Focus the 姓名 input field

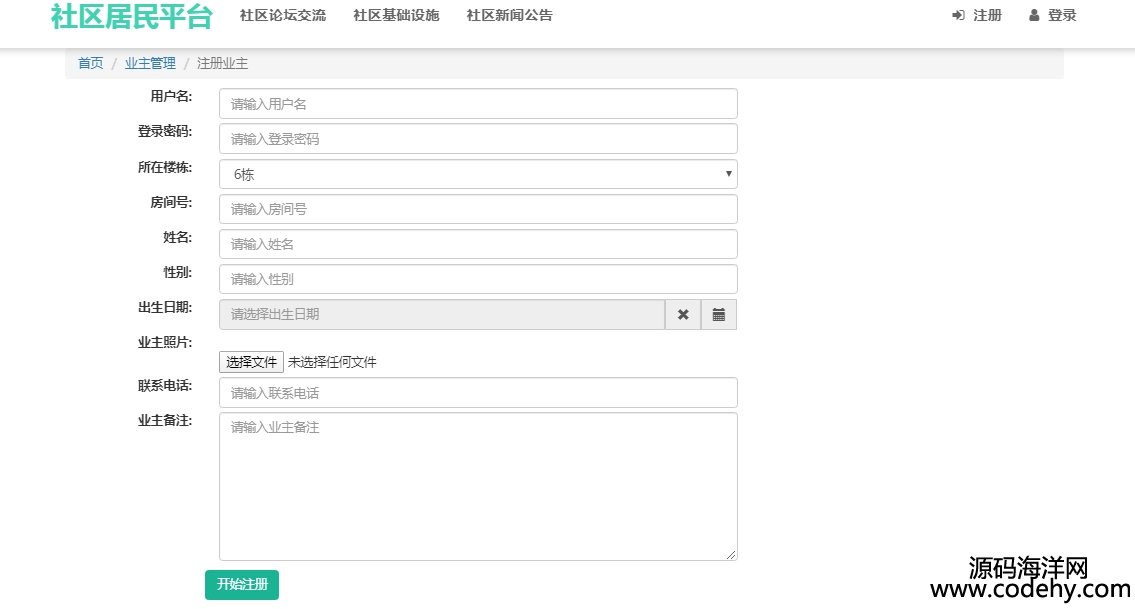478,244
